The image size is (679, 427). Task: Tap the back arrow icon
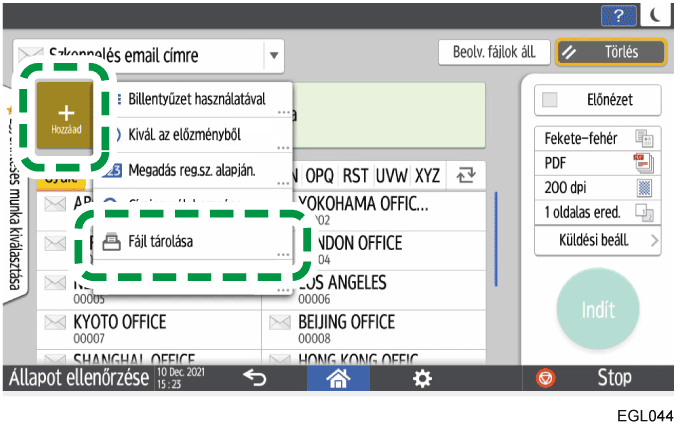tap(255, 379)
